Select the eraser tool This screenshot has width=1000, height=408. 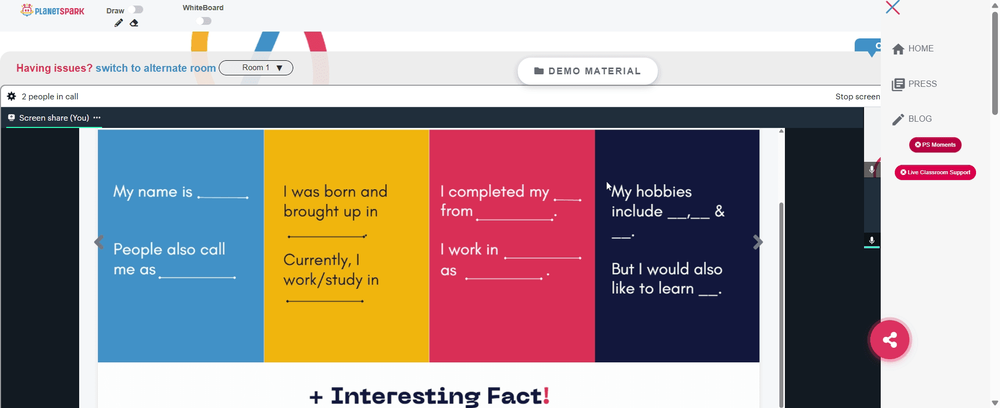coord(134,23)
